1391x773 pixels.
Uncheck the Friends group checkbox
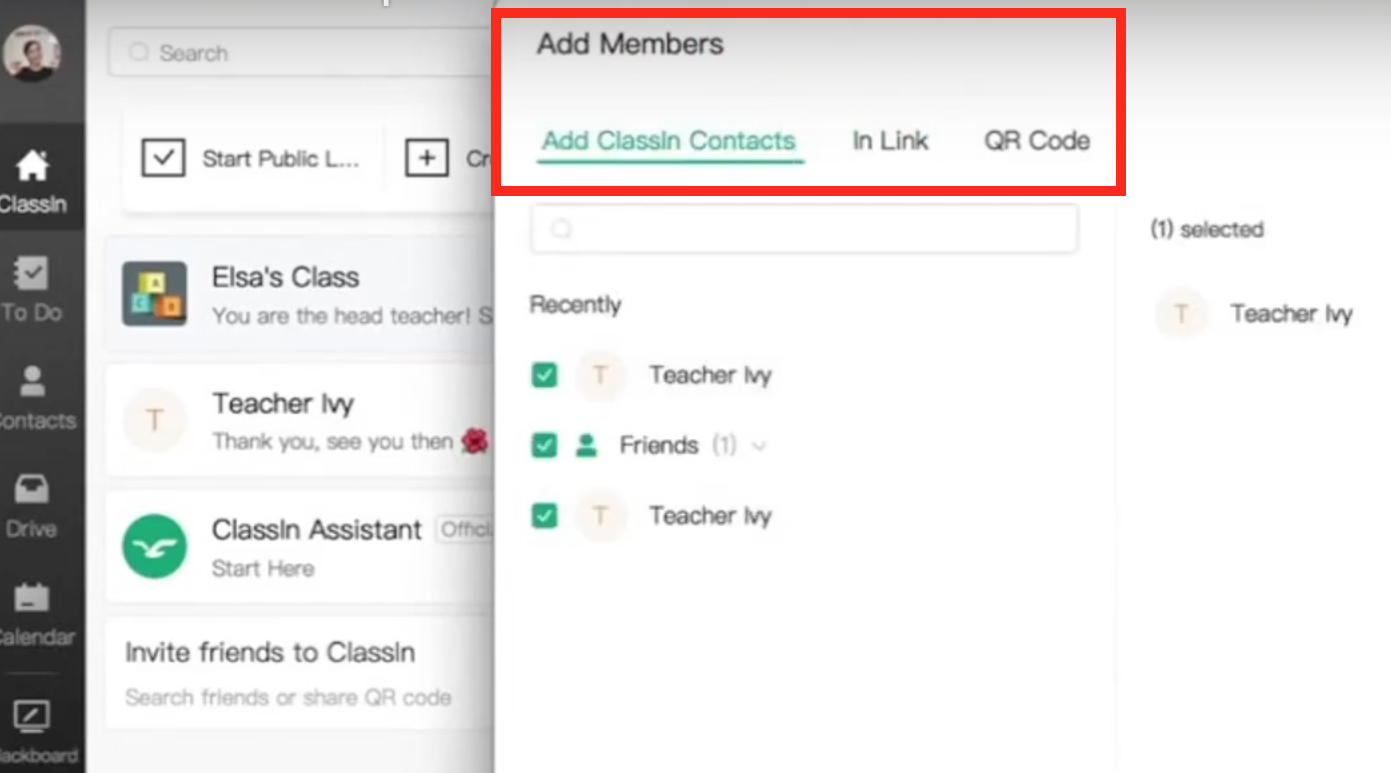[544, 445]
